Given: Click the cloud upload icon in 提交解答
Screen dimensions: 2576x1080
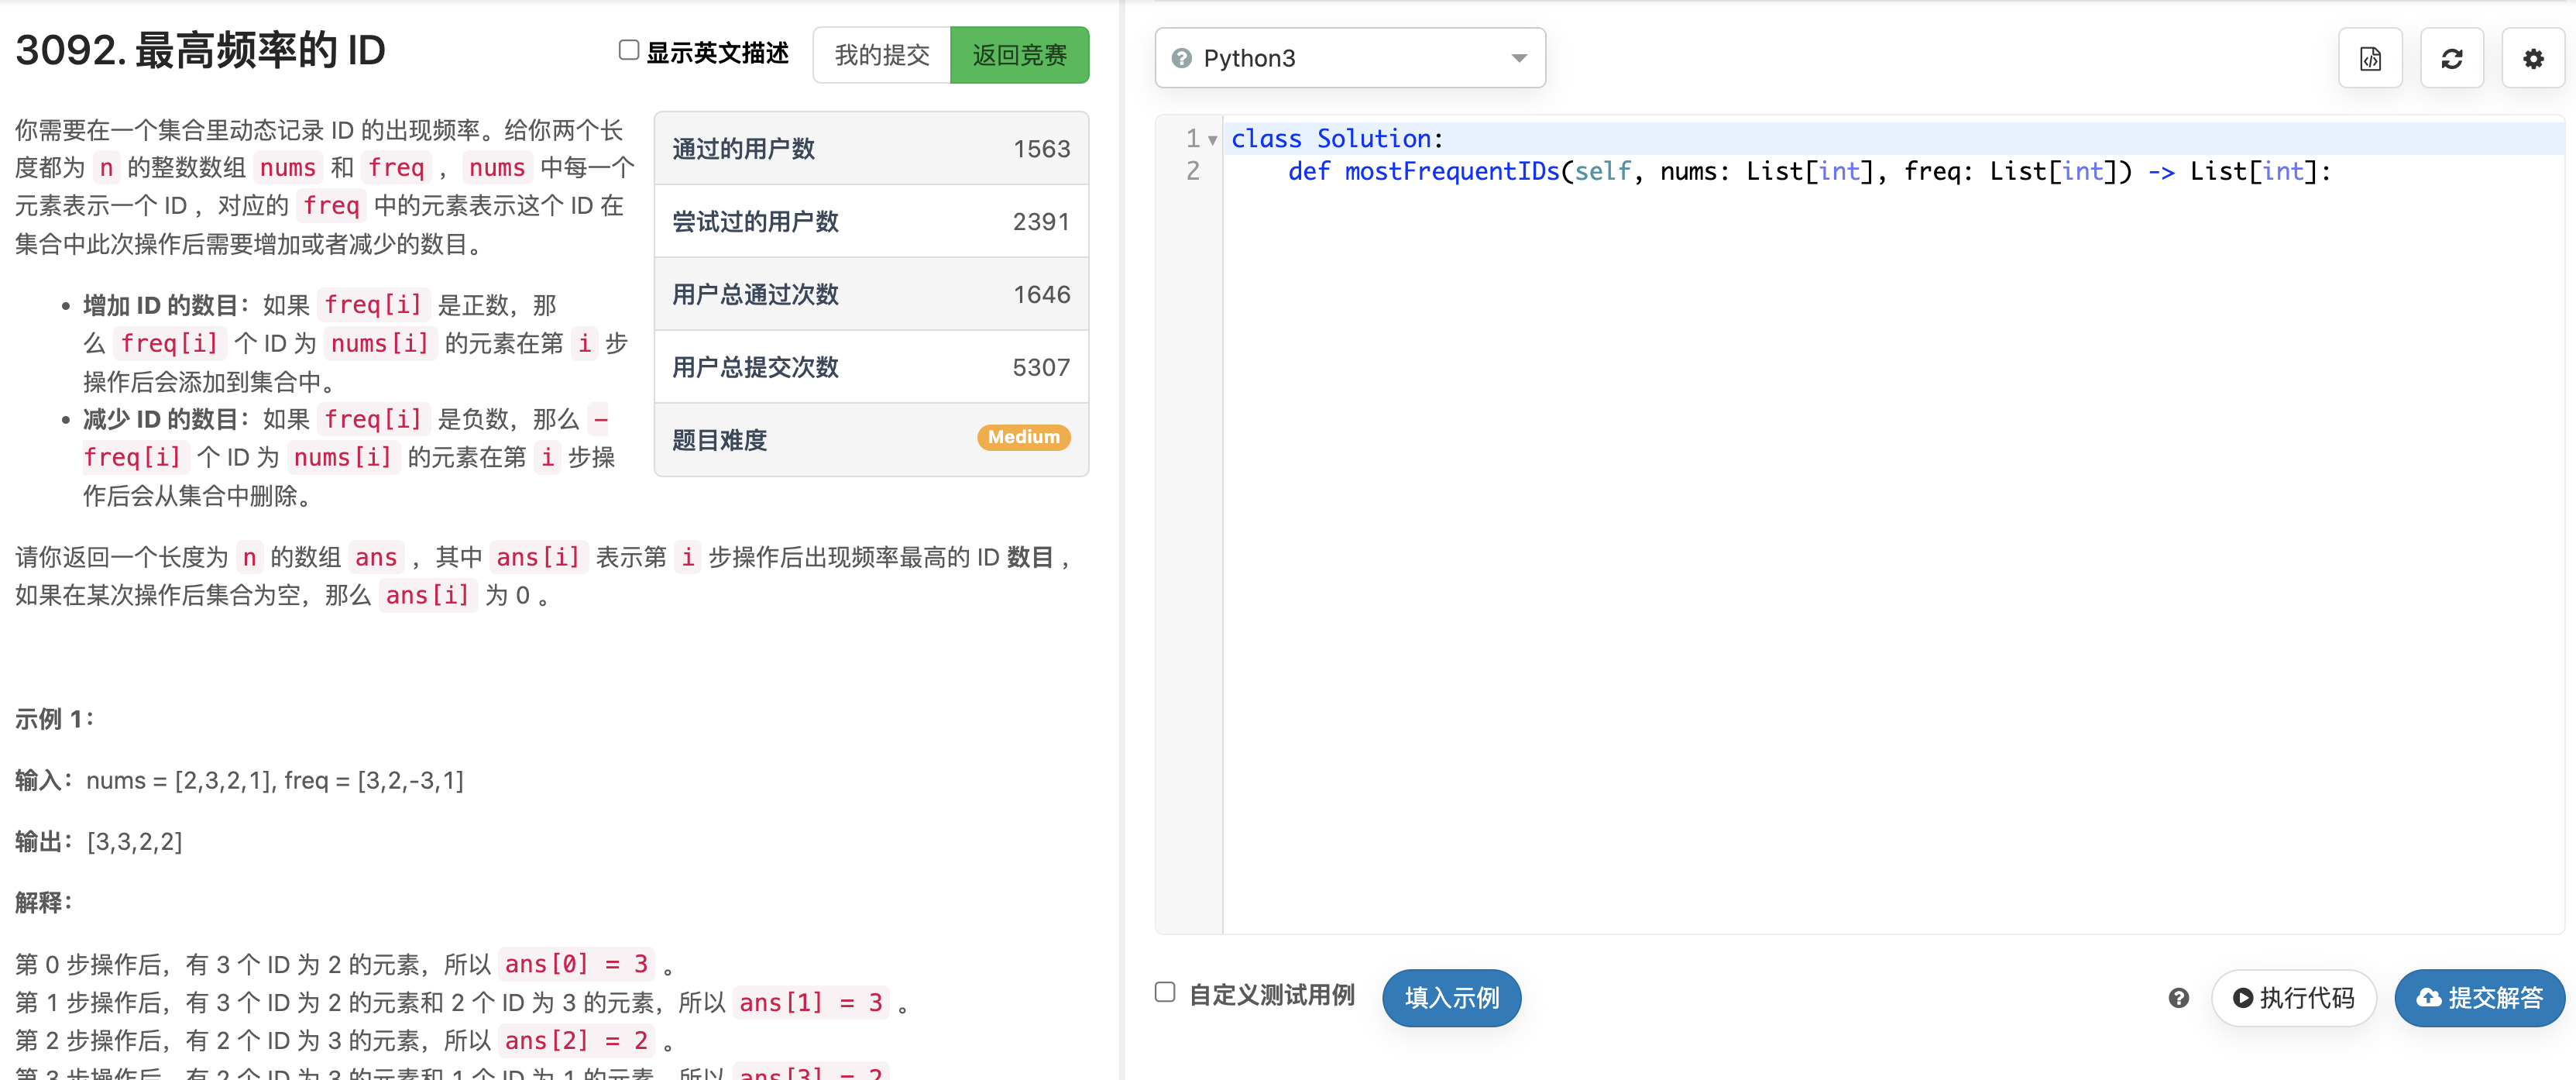Looking at the screenshot, I should coord(2428,998).
